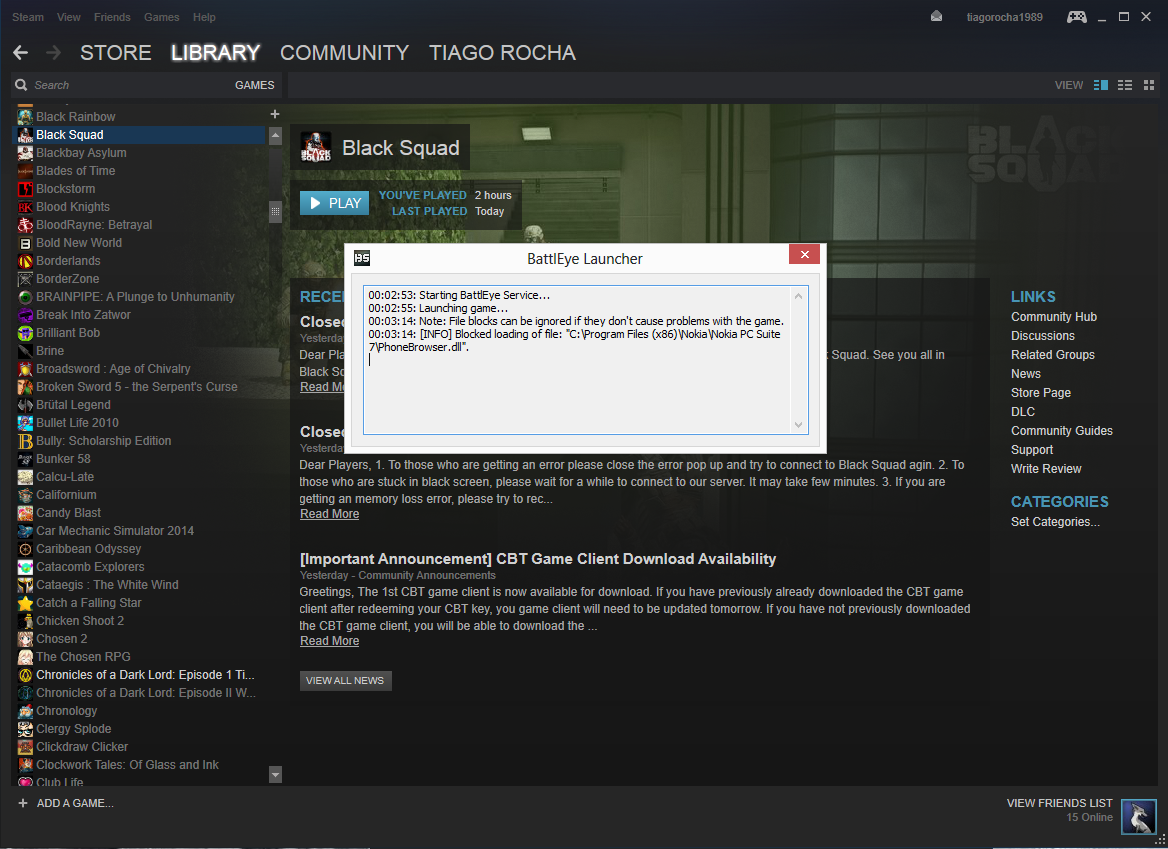Open Store Page link
This screenshot has height=849, width=1168.
point(1041,392)
